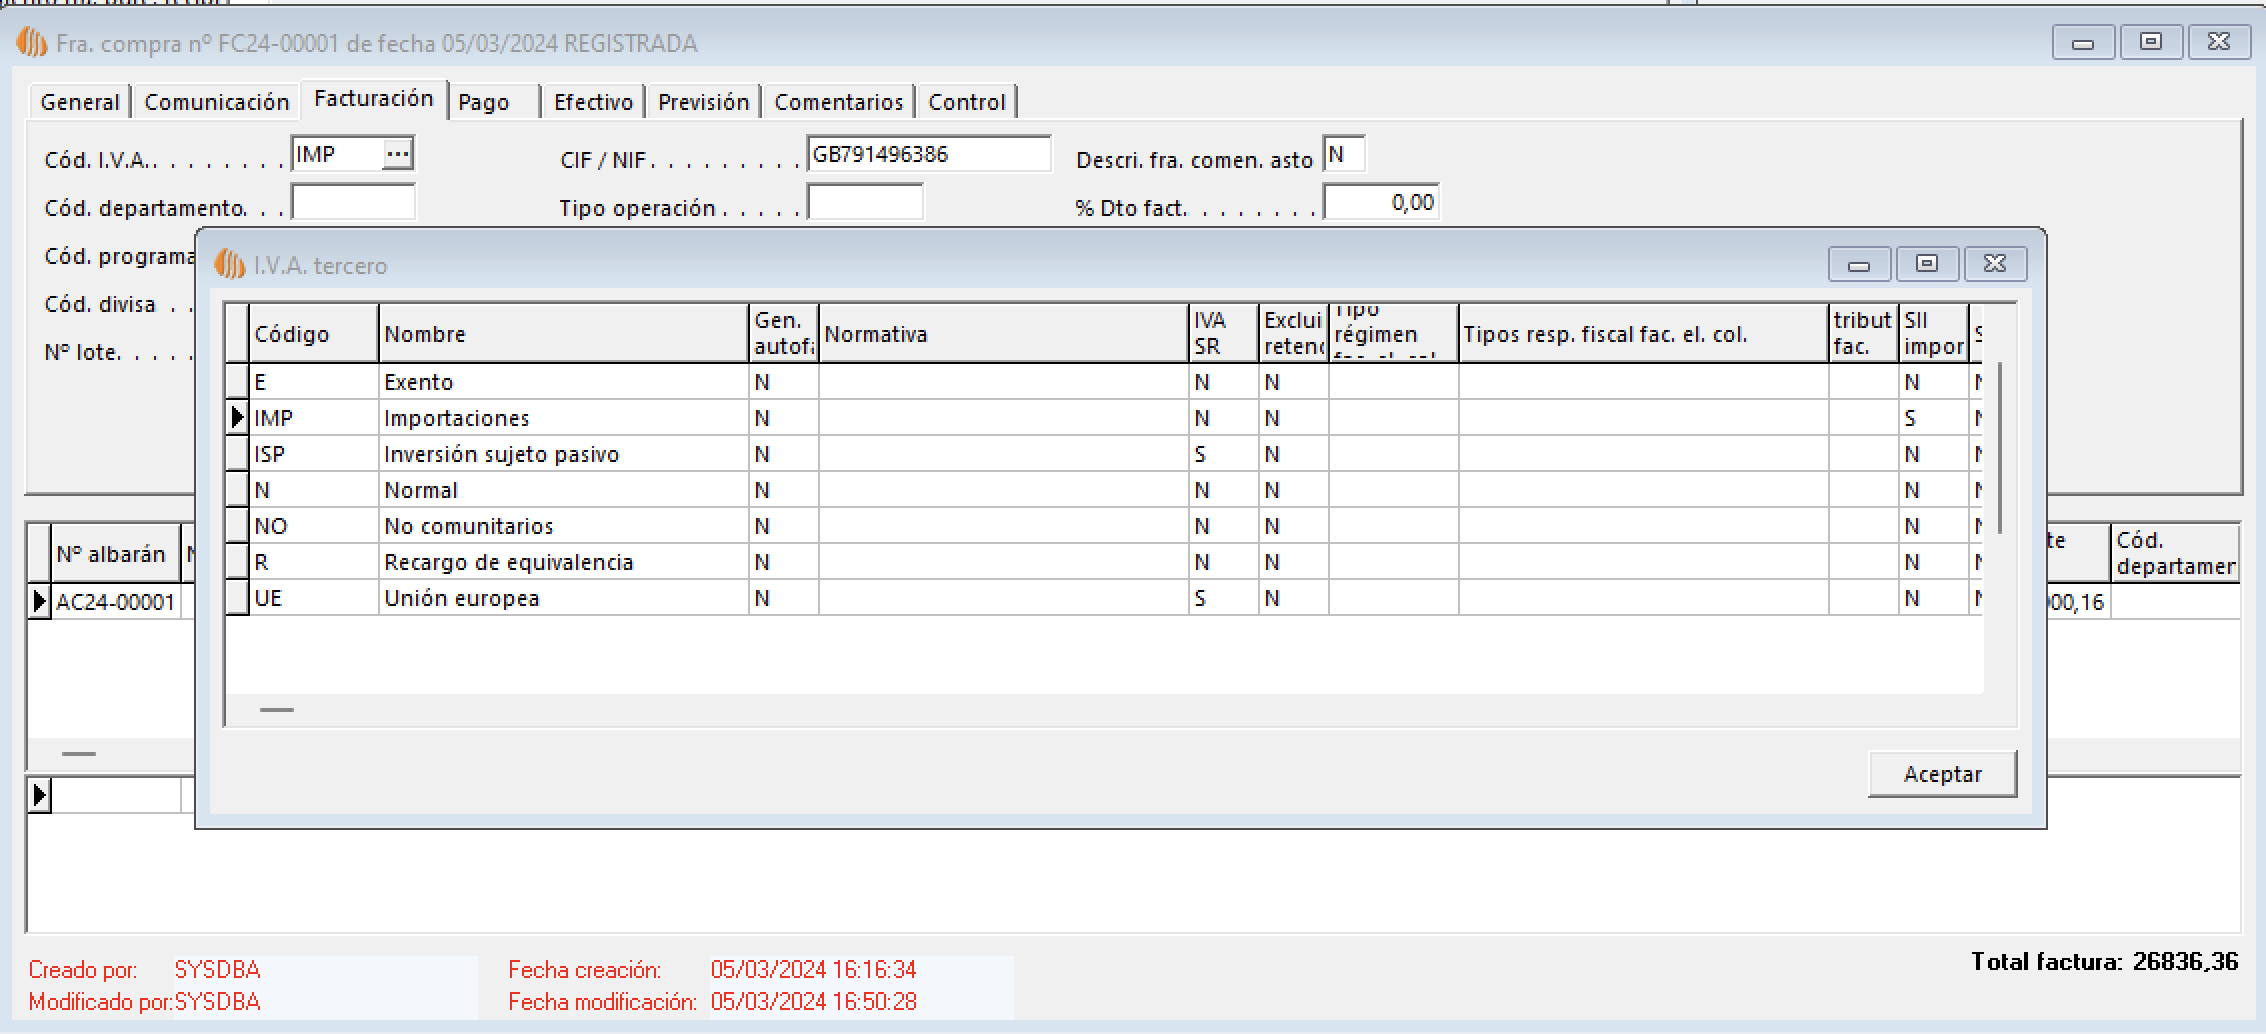
Task: Close the I.V.A. tercero dialog
Action: (x=1995, y=264)
